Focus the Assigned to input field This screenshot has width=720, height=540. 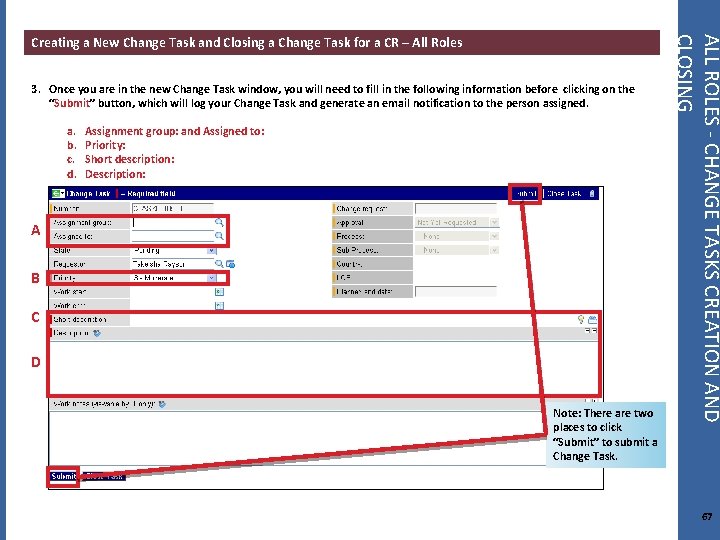click(173, 236)
